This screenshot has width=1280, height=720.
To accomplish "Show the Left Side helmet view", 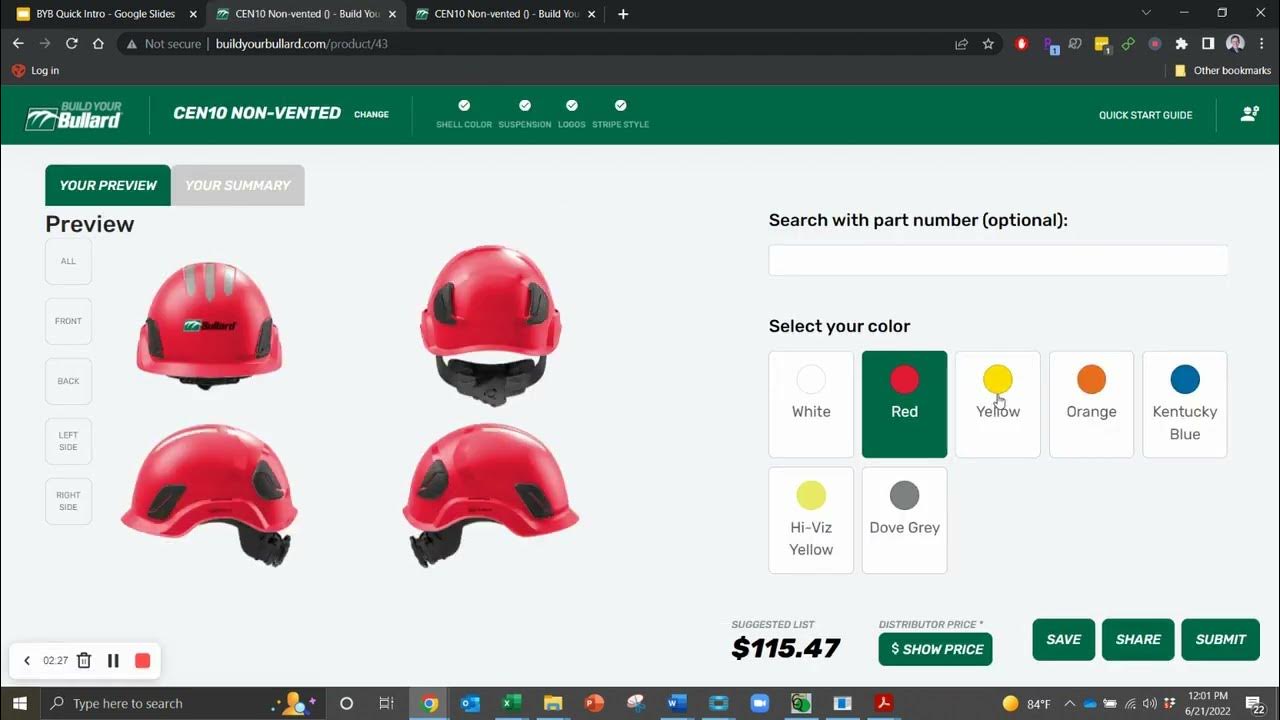I will 68,441.
